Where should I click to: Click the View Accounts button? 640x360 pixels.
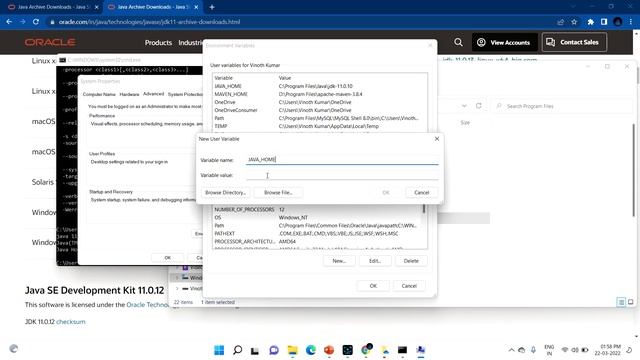tap(504, 42)
